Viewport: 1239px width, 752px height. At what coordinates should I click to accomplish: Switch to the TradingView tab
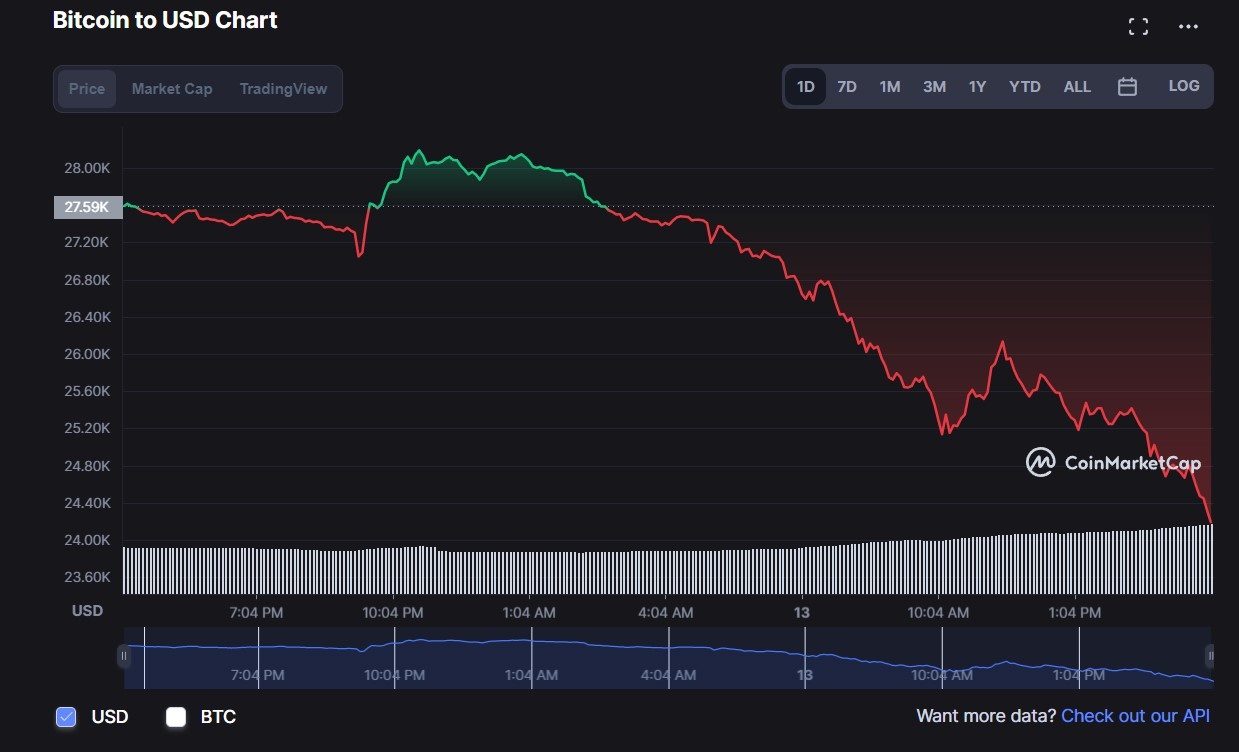pos(283,89)
